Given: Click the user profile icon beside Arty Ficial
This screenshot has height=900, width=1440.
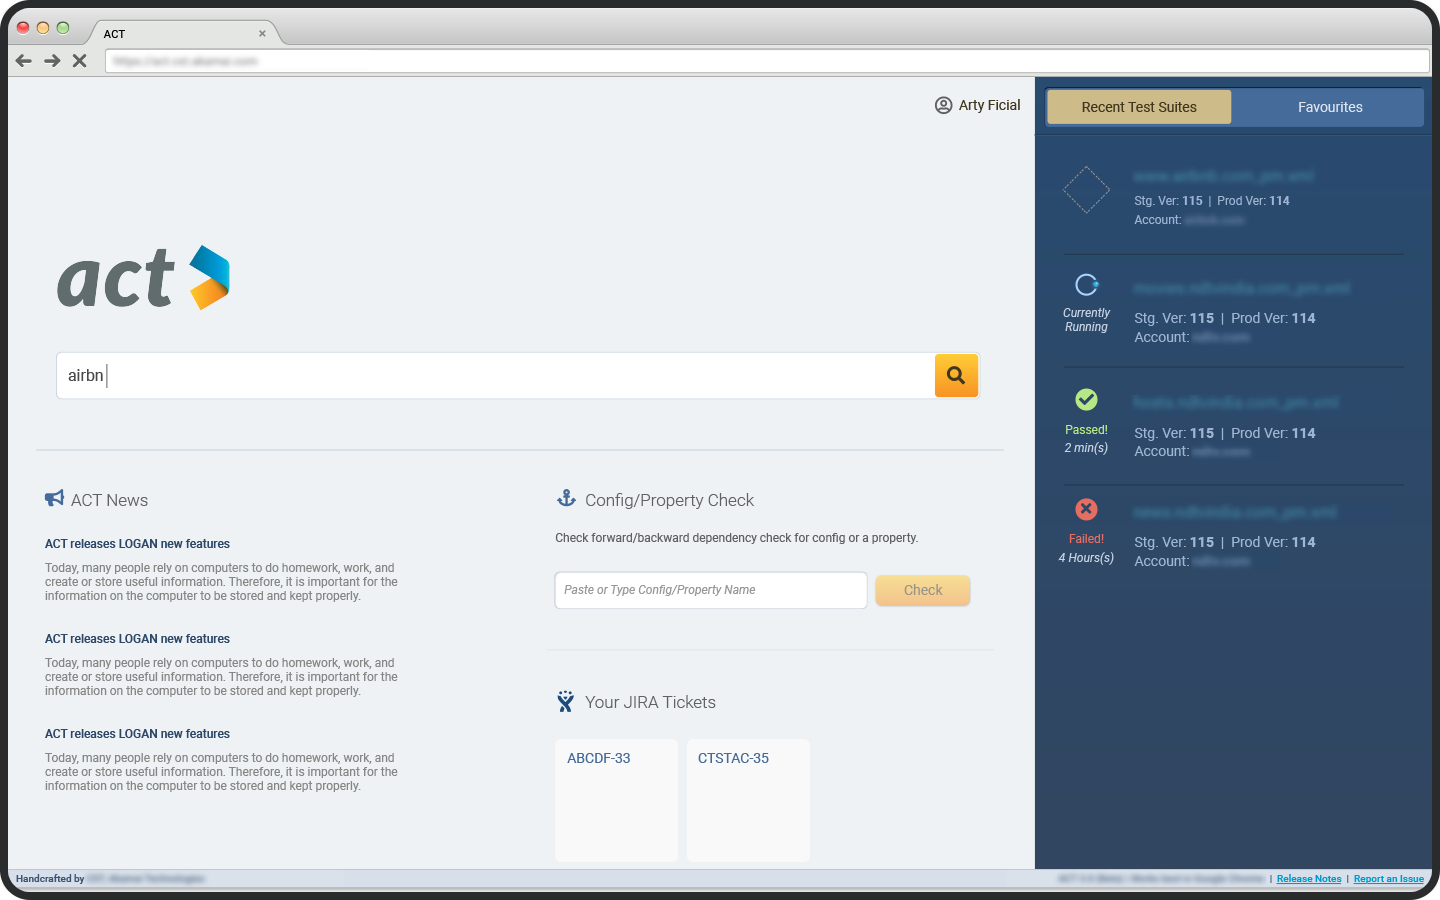Looking at the screenshot, I should 943,105.
